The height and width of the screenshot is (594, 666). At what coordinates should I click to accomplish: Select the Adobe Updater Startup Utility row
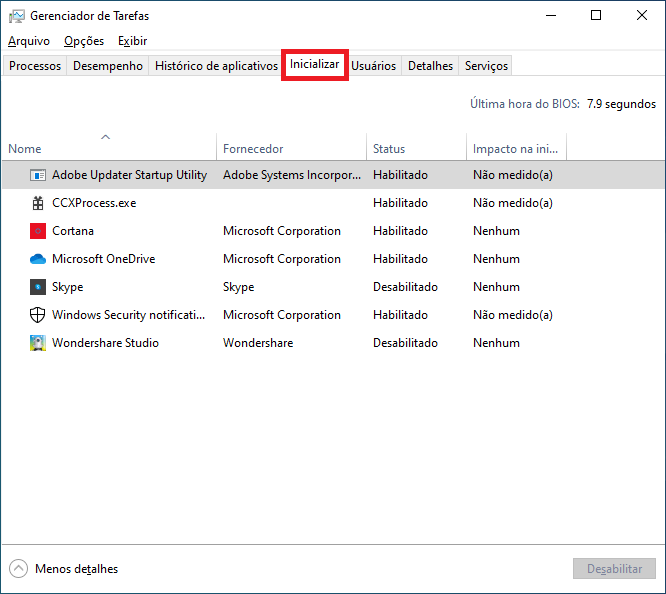pos(333,175)
